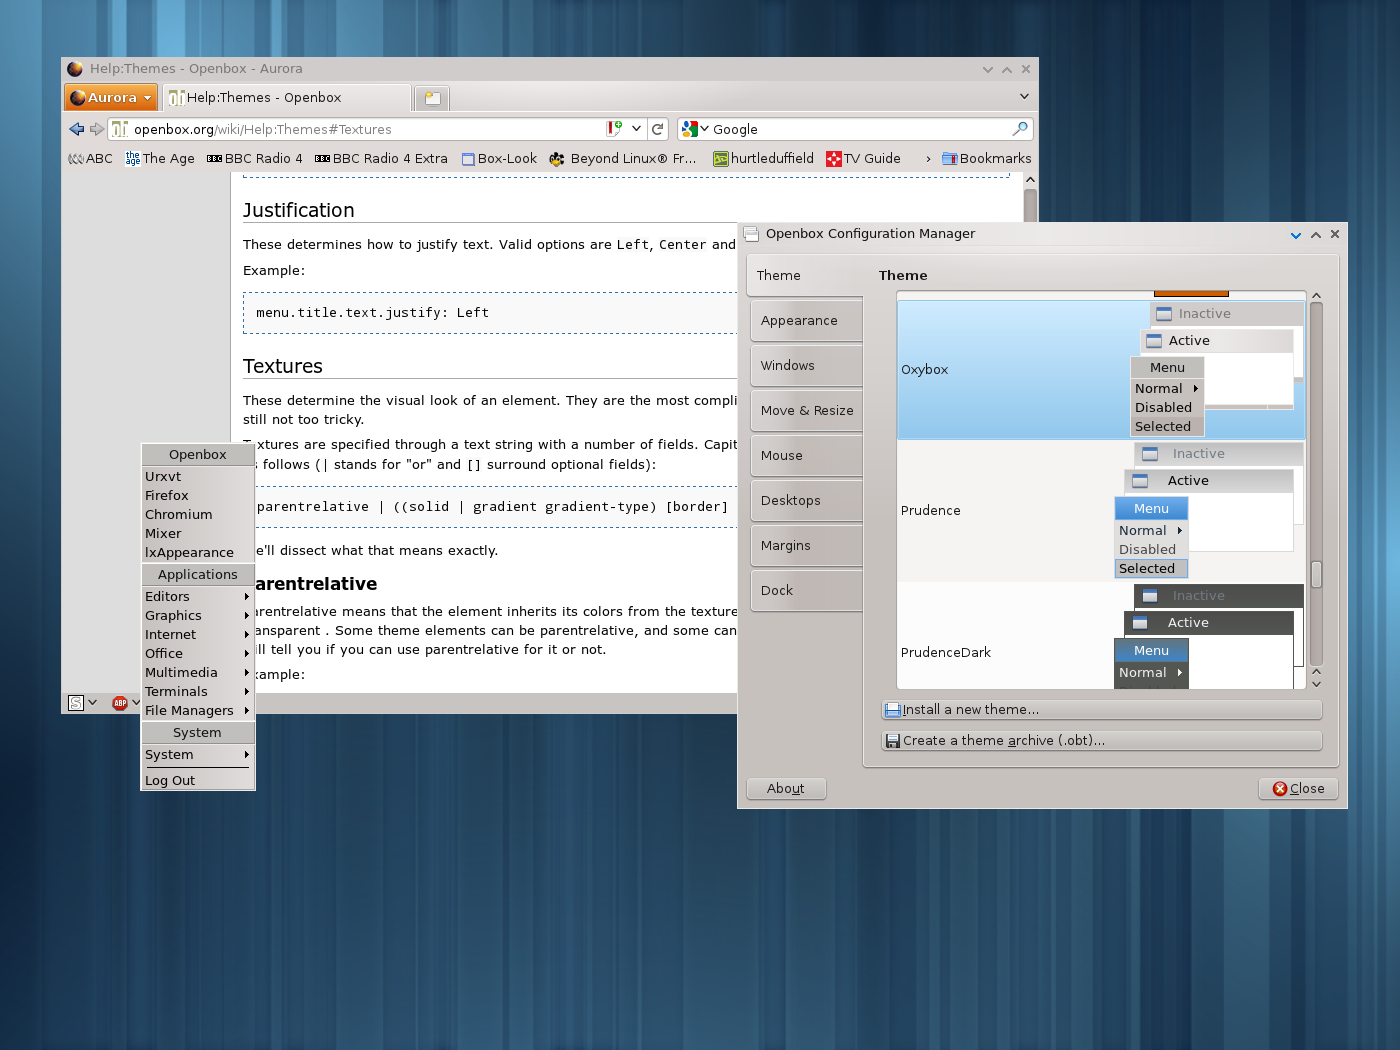The image size is (1400, 1050).
Task: Switch to the Appearance tab
Action: click(806, 321)
